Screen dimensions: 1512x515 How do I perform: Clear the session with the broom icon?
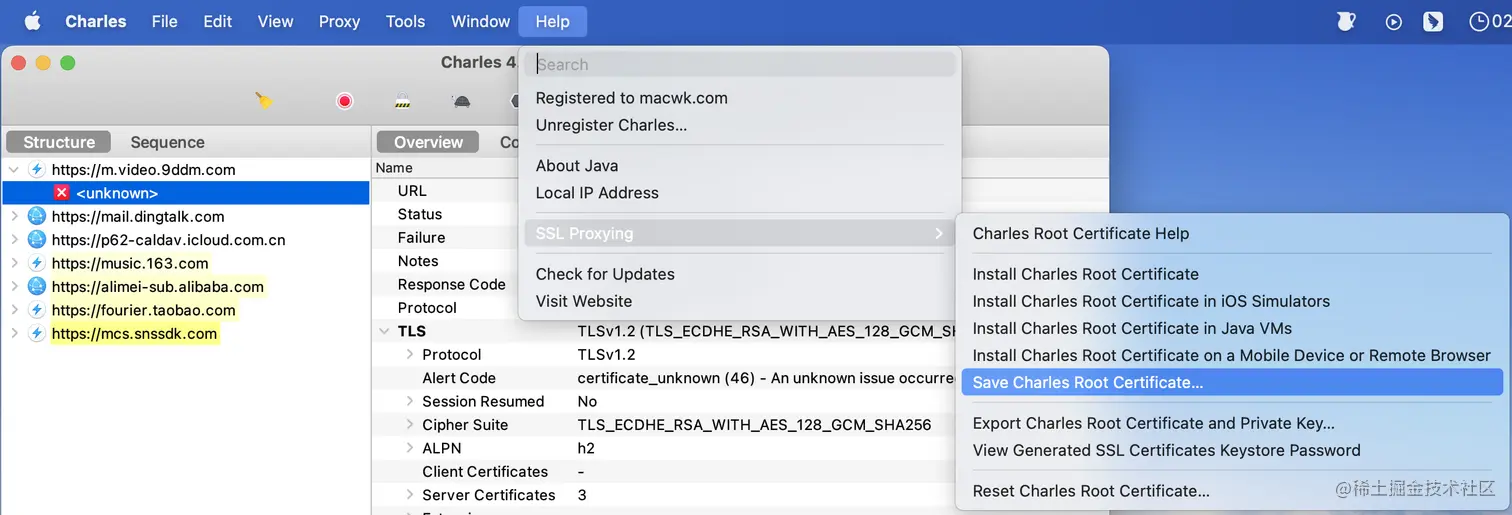click(264, 100)
